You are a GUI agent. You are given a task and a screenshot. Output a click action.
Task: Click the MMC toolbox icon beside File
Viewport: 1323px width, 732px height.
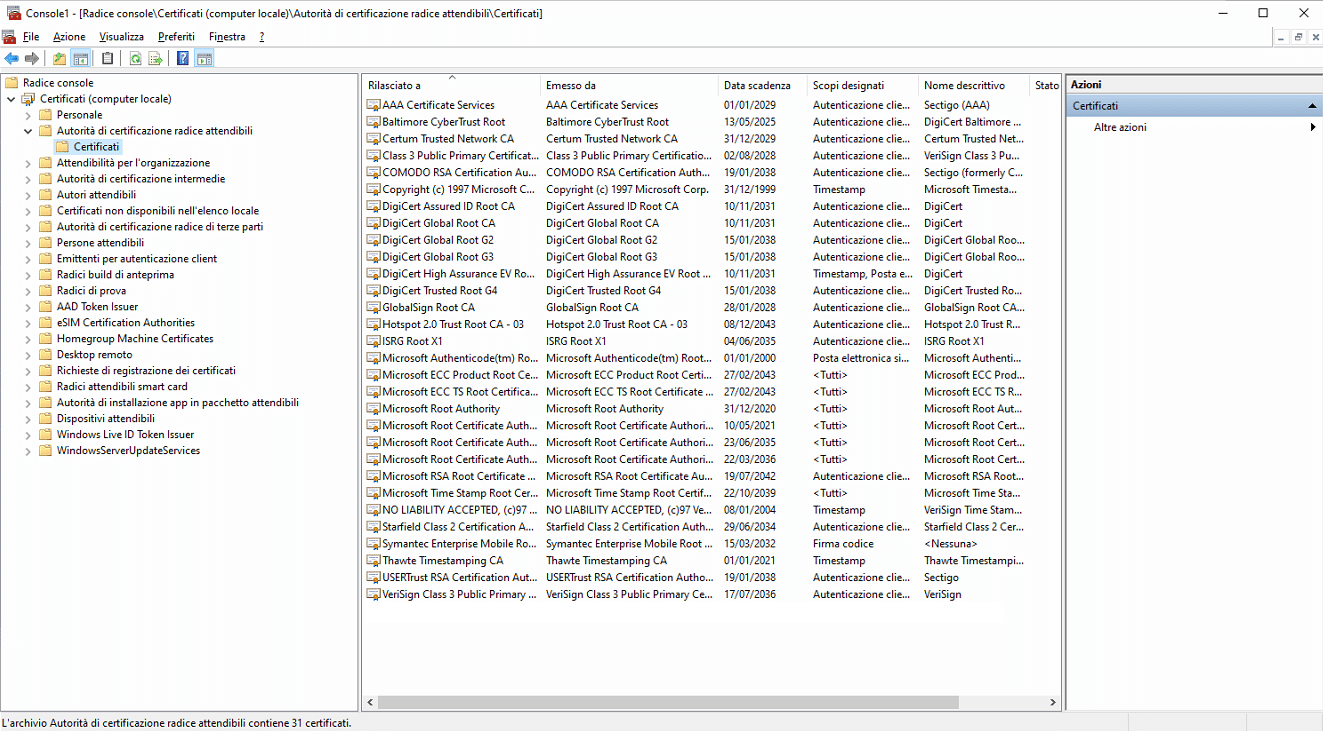click(9, 36)
